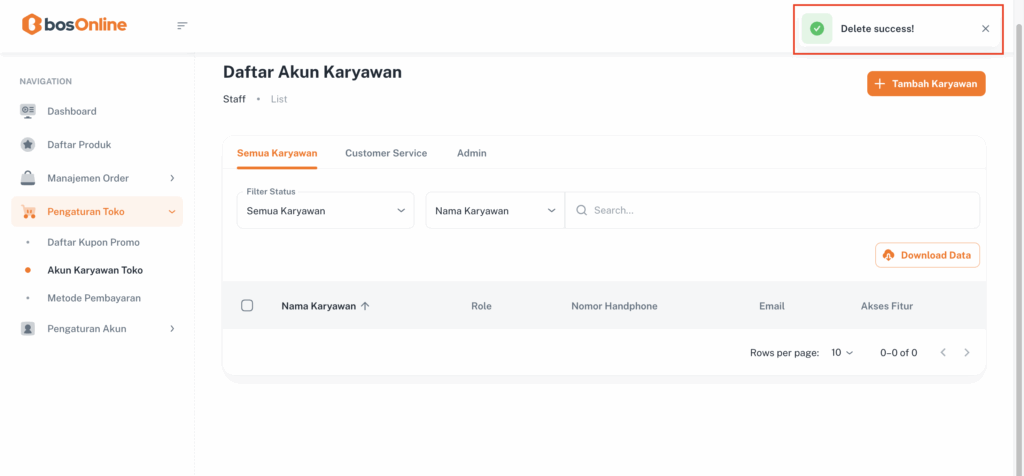Click the Pengaturan Akun profile icon
The image size is (1024, 476).
[x=28, y=328]
